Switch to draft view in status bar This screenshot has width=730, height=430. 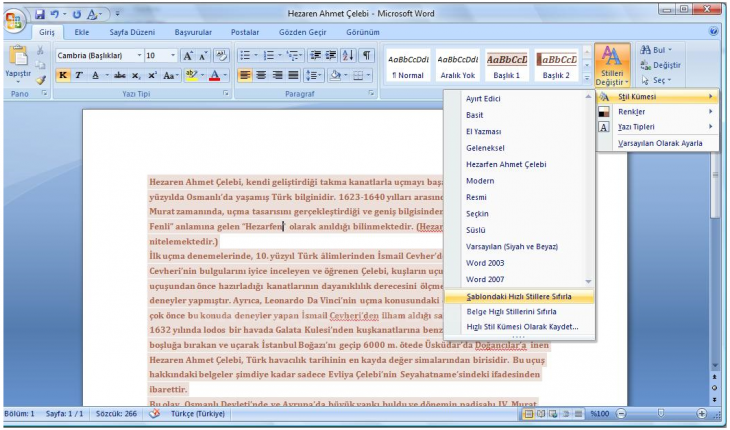[x=578, y=413]
